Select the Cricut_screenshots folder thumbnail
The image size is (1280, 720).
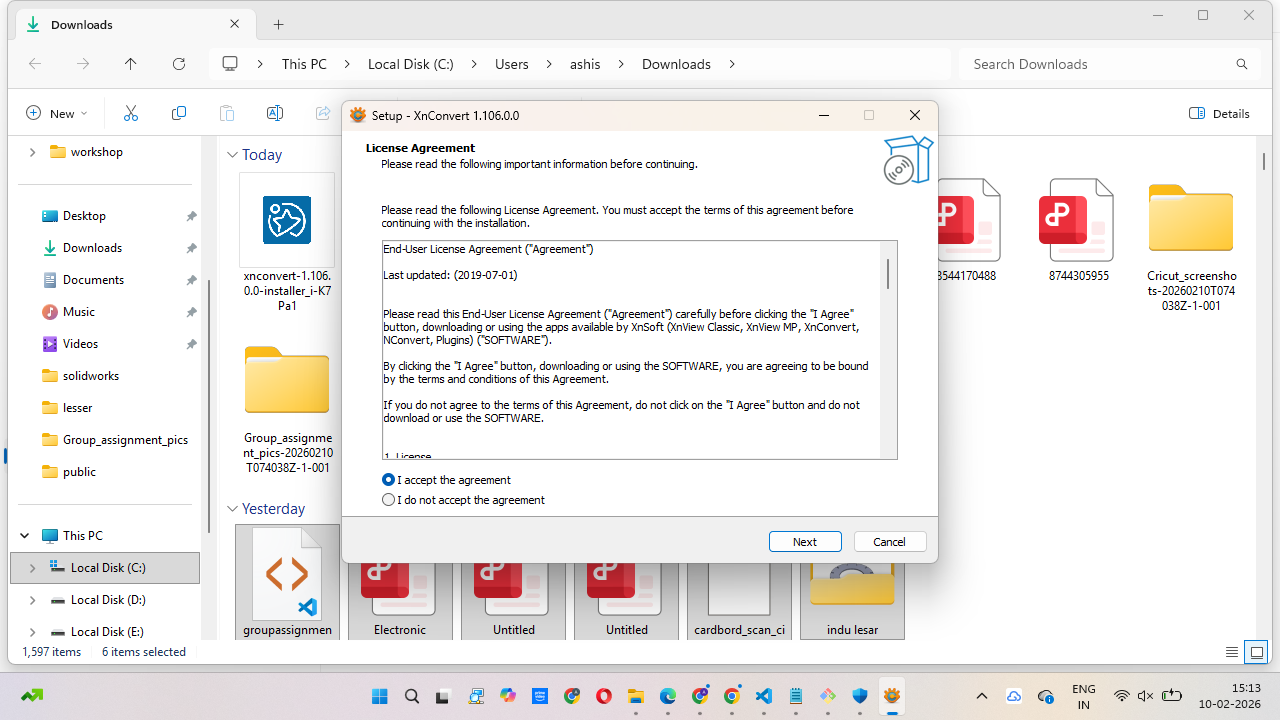pos(1191,218)
